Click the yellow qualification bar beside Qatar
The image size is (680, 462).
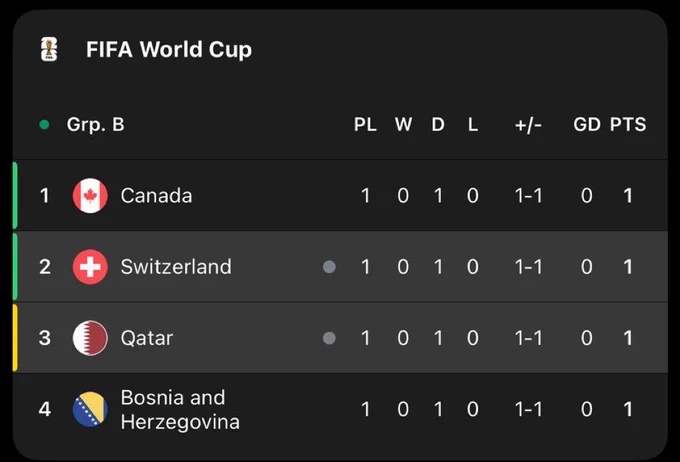(15, 338)
